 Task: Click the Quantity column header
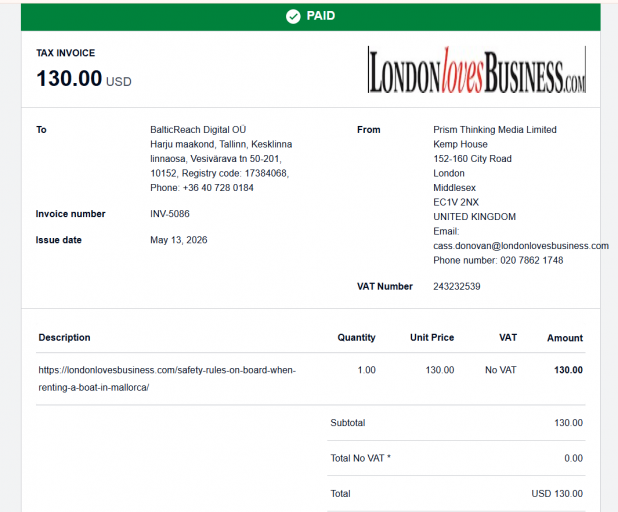(356, 337)
